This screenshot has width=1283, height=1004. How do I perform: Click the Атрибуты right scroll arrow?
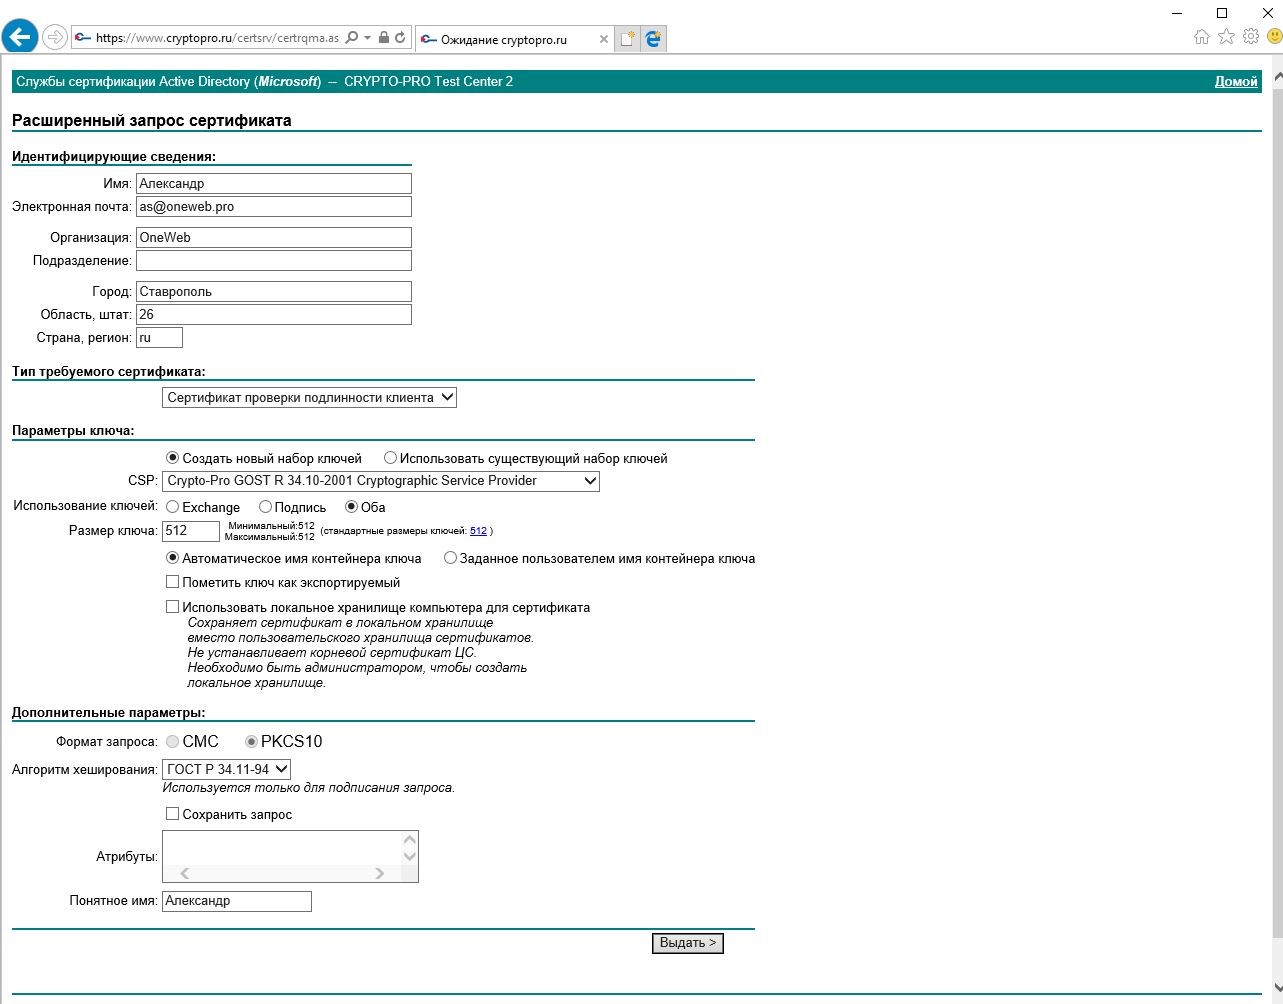coord(379,873)
